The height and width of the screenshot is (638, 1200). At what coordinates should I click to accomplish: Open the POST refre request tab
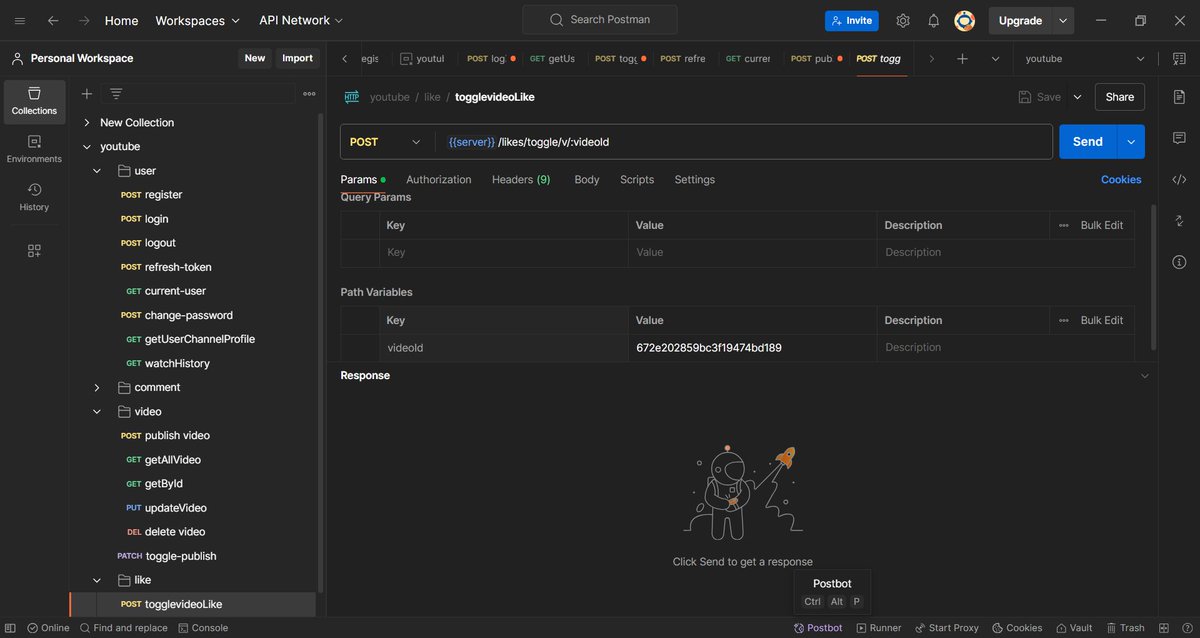tap(684, 59)
